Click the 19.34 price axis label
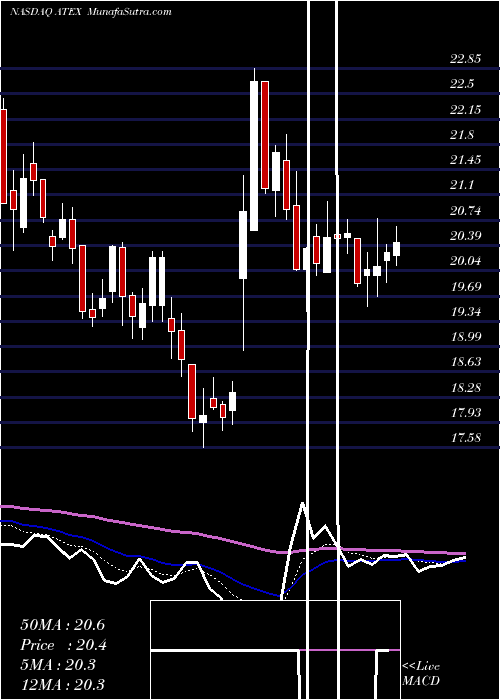This screenshot has width=500, height=700. (466, 311)
